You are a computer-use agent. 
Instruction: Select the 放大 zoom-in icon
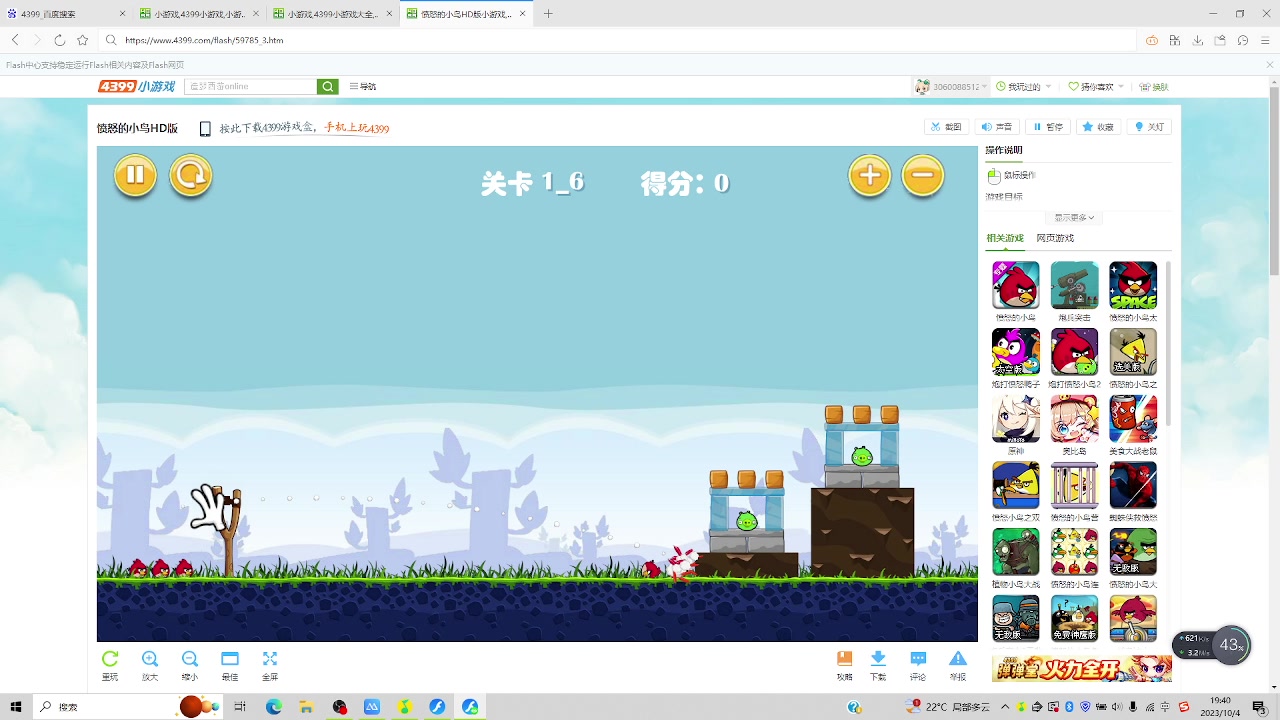click(149, 664)
